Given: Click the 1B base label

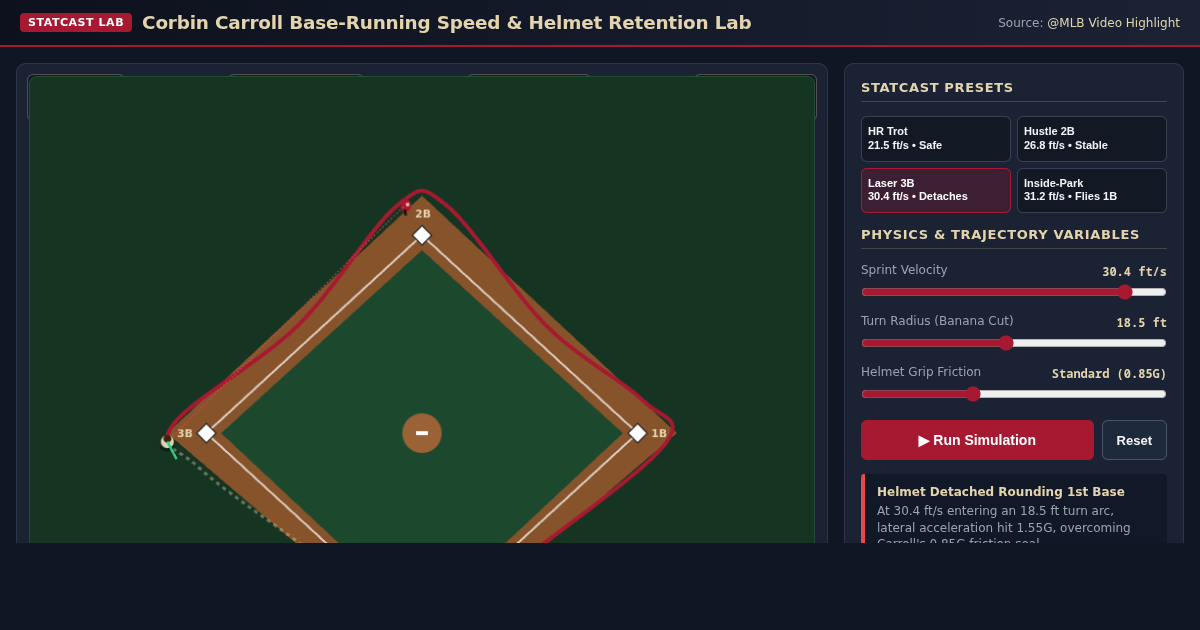Looking at the screenshot, I should pos(659,434).
